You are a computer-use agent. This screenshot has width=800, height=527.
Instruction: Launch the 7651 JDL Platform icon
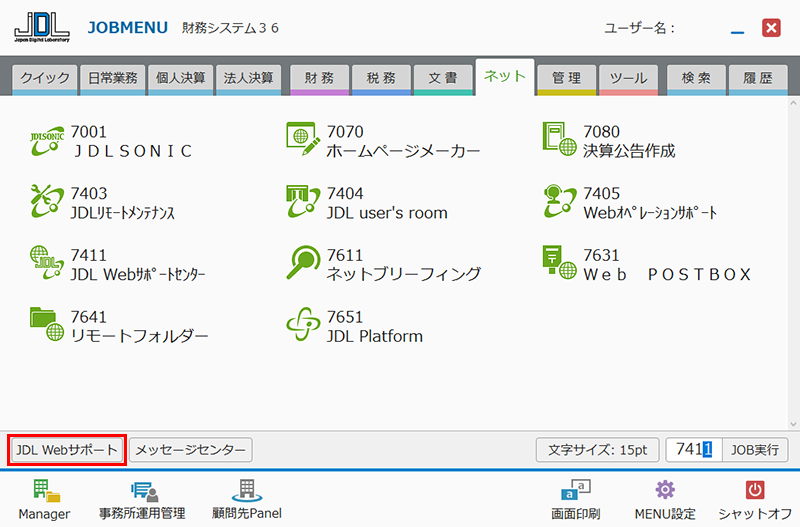[303, 324]
